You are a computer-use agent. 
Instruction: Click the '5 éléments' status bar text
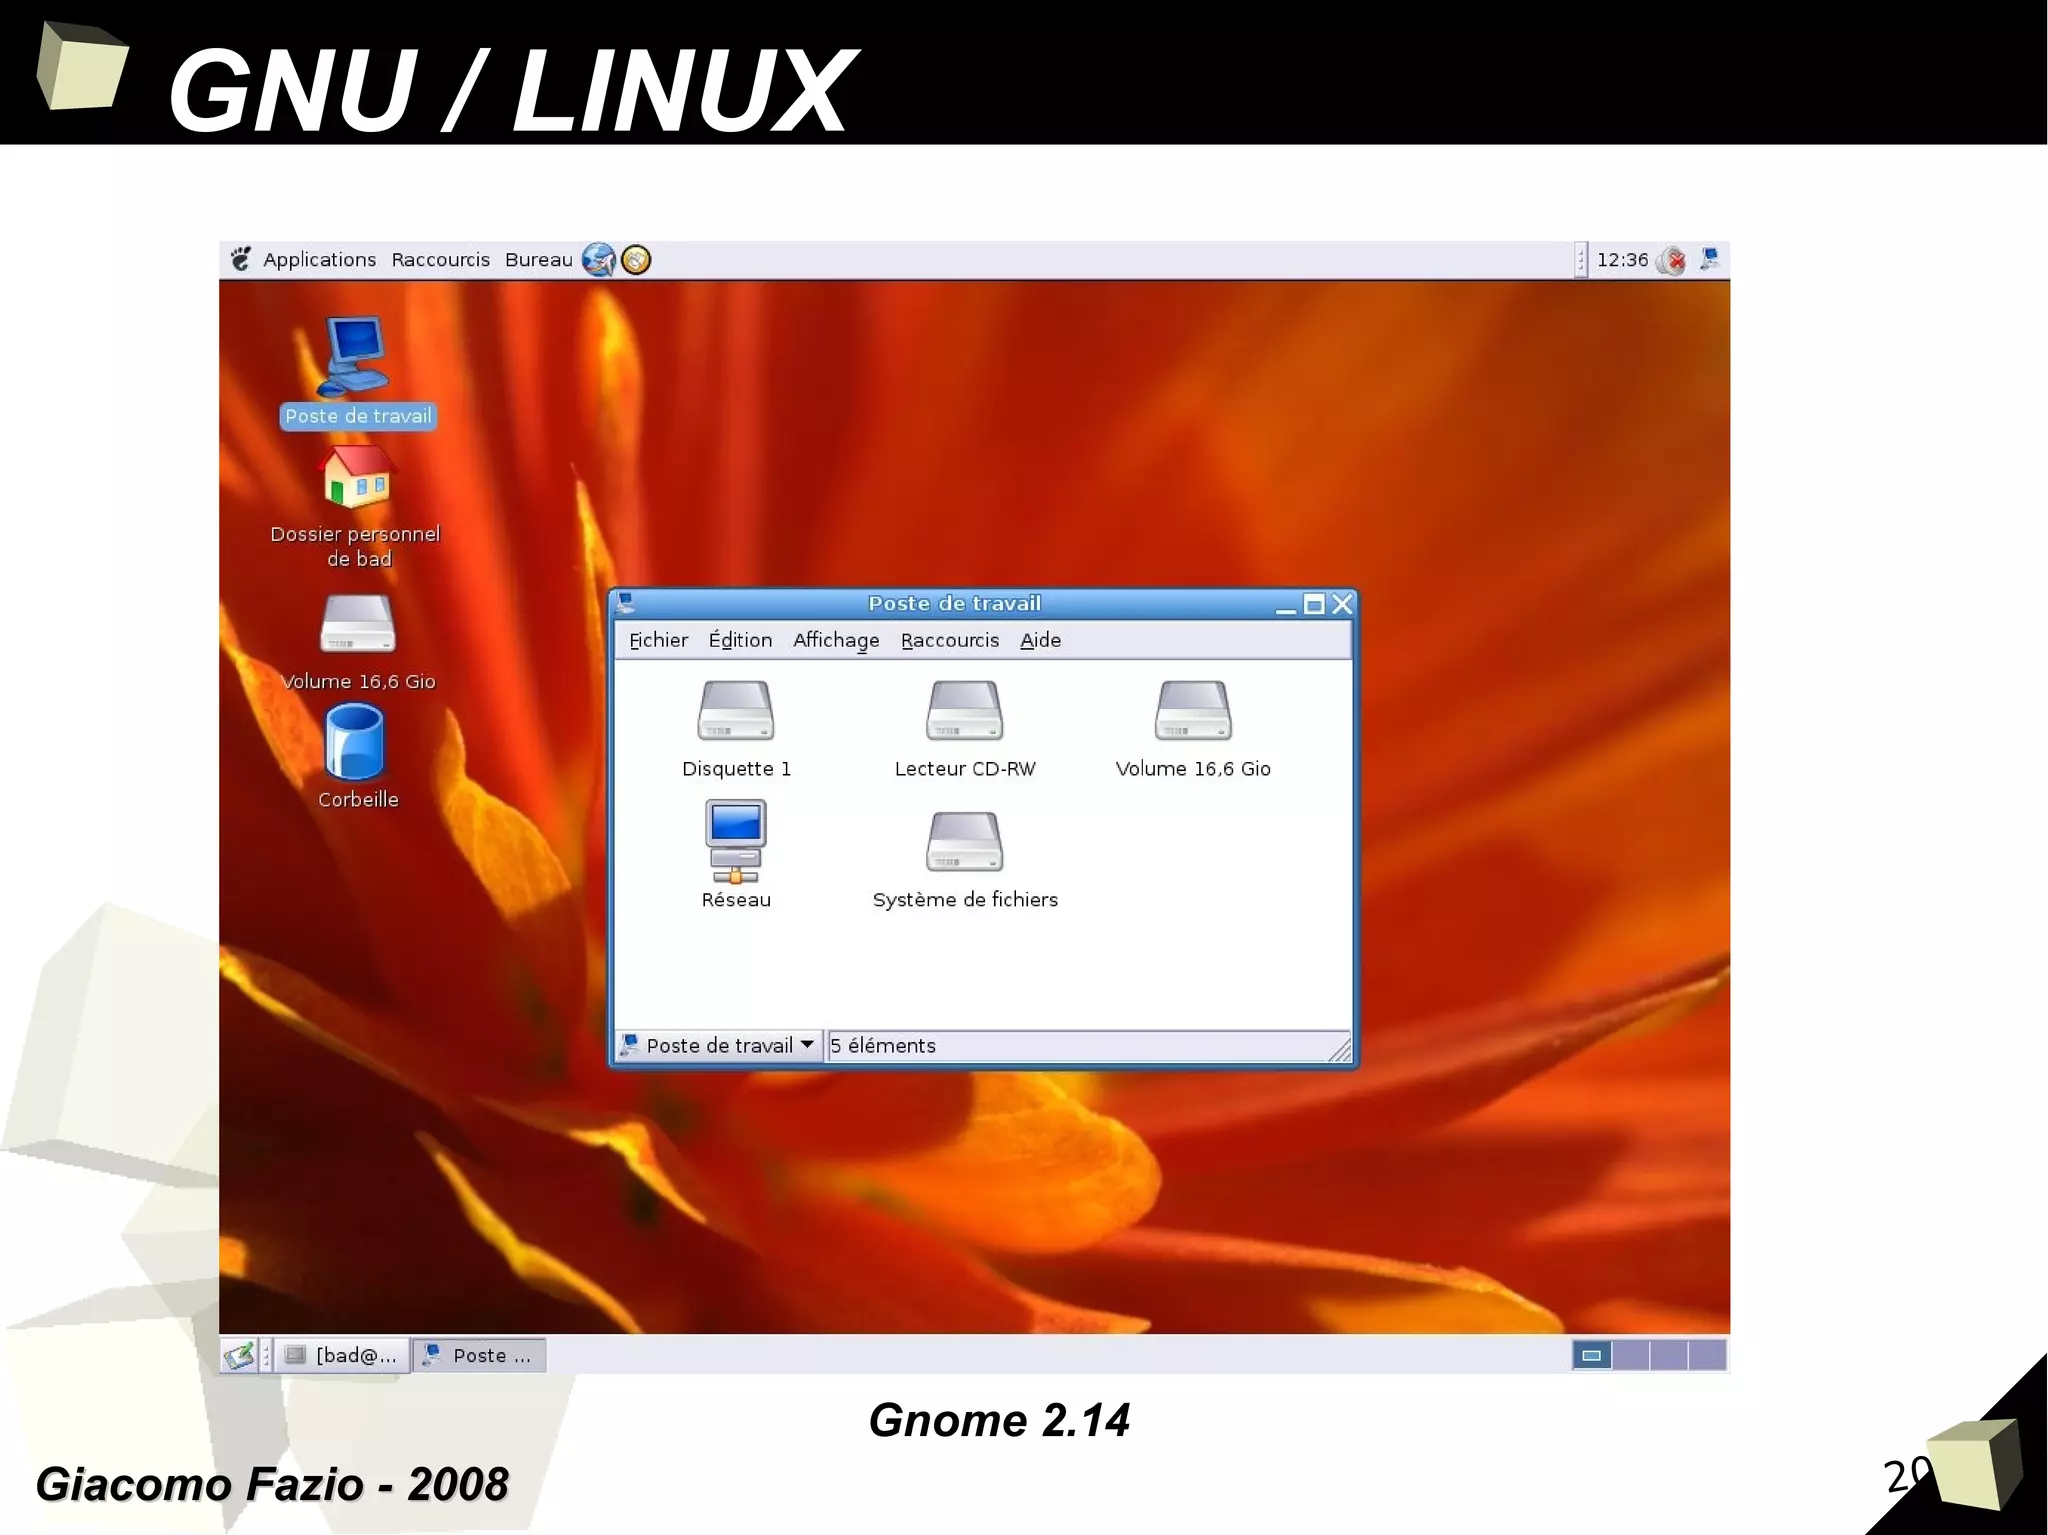[x=883, y=1045]
